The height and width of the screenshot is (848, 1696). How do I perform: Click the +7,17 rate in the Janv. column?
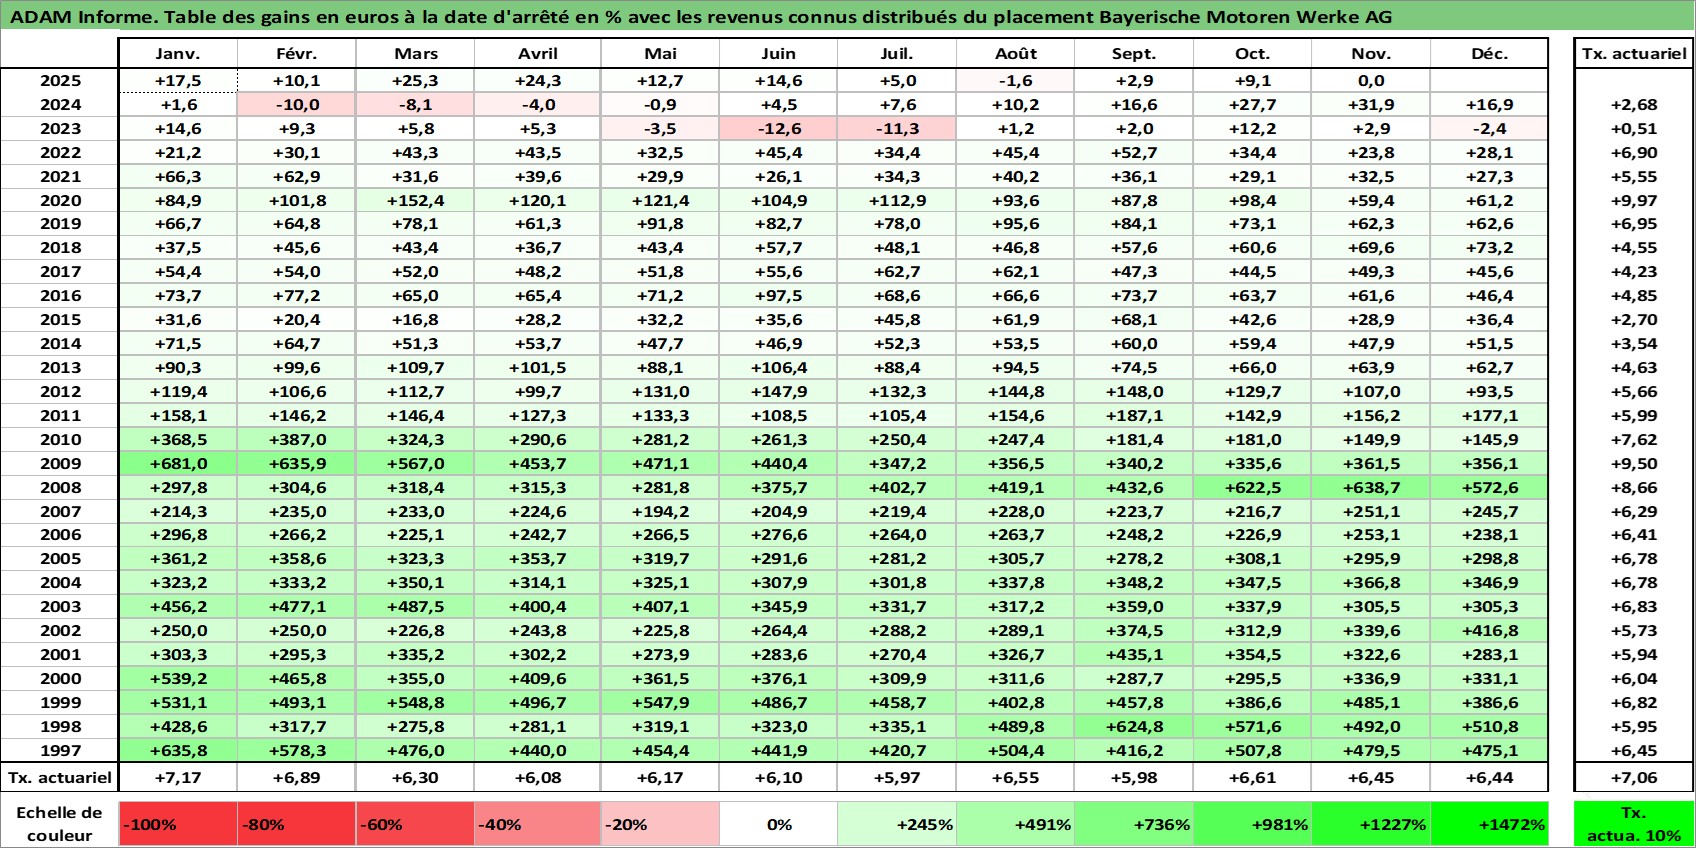click(x=178, y=777)
